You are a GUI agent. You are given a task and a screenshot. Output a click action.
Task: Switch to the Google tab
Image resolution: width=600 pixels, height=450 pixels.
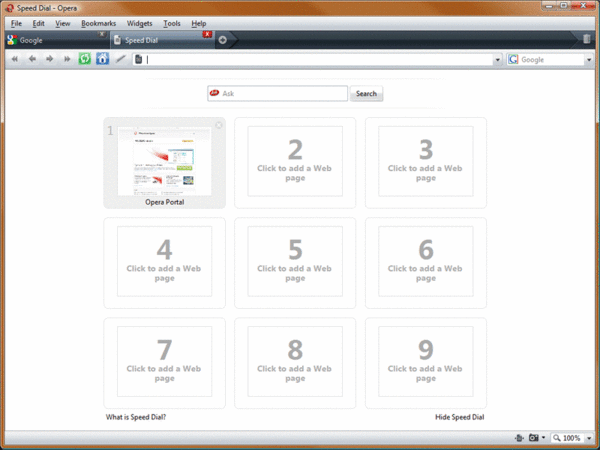pos(57,40)
